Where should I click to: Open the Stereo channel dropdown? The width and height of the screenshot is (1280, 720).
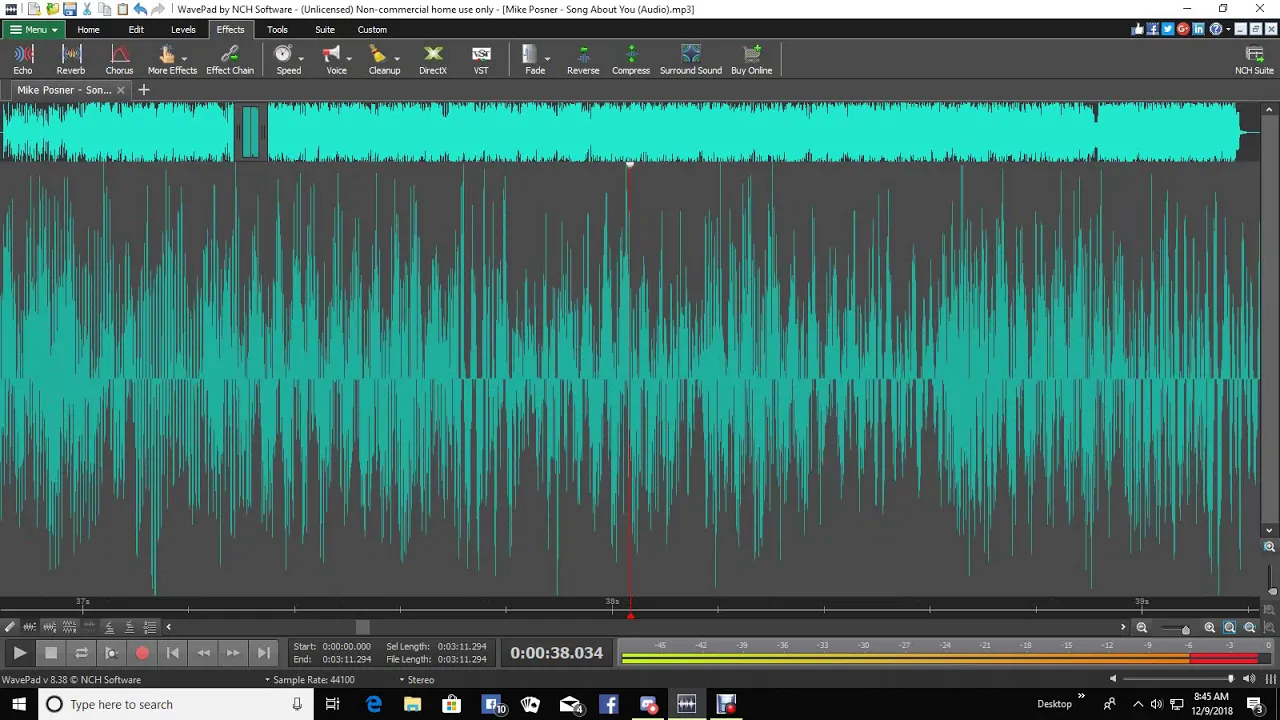pyautogui.click(x=417, y=680)
